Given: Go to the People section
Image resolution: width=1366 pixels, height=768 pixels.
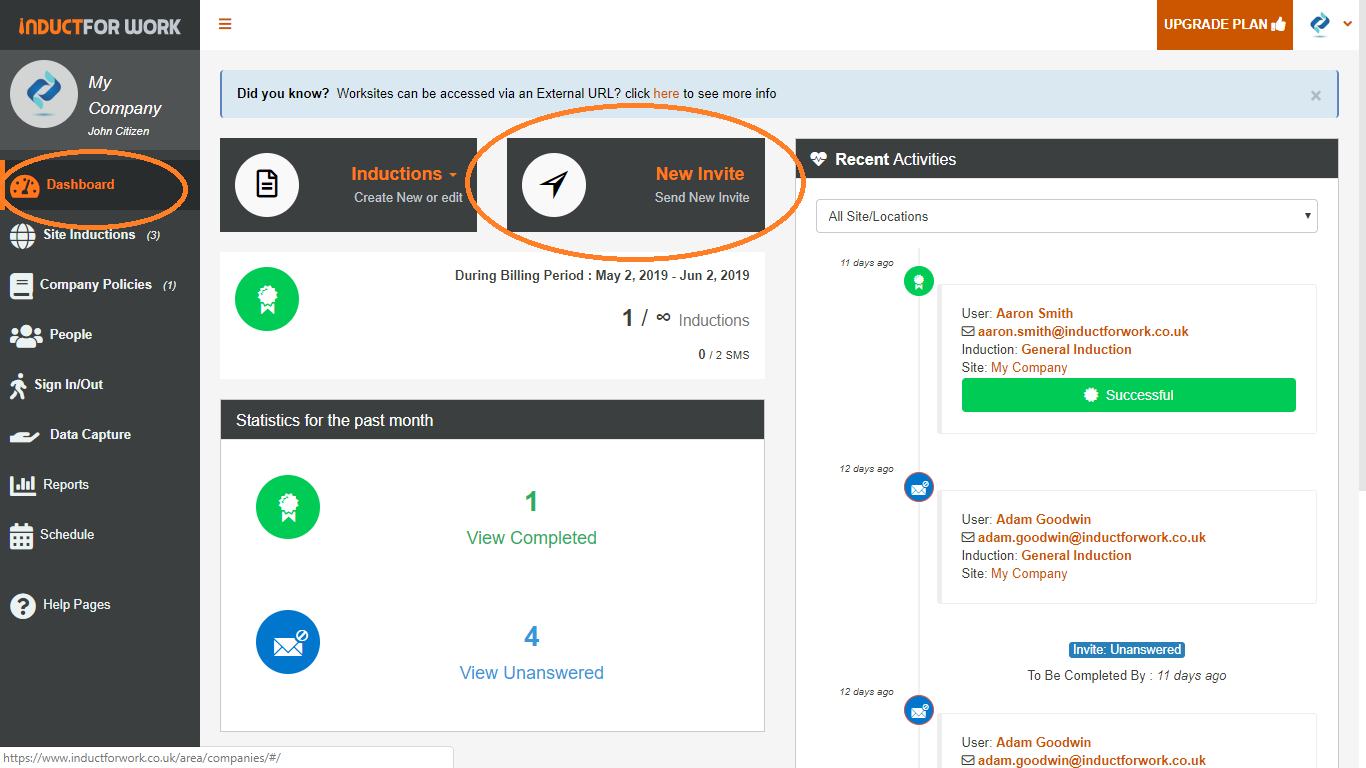Looking at the screenshot, I should 100,335.
